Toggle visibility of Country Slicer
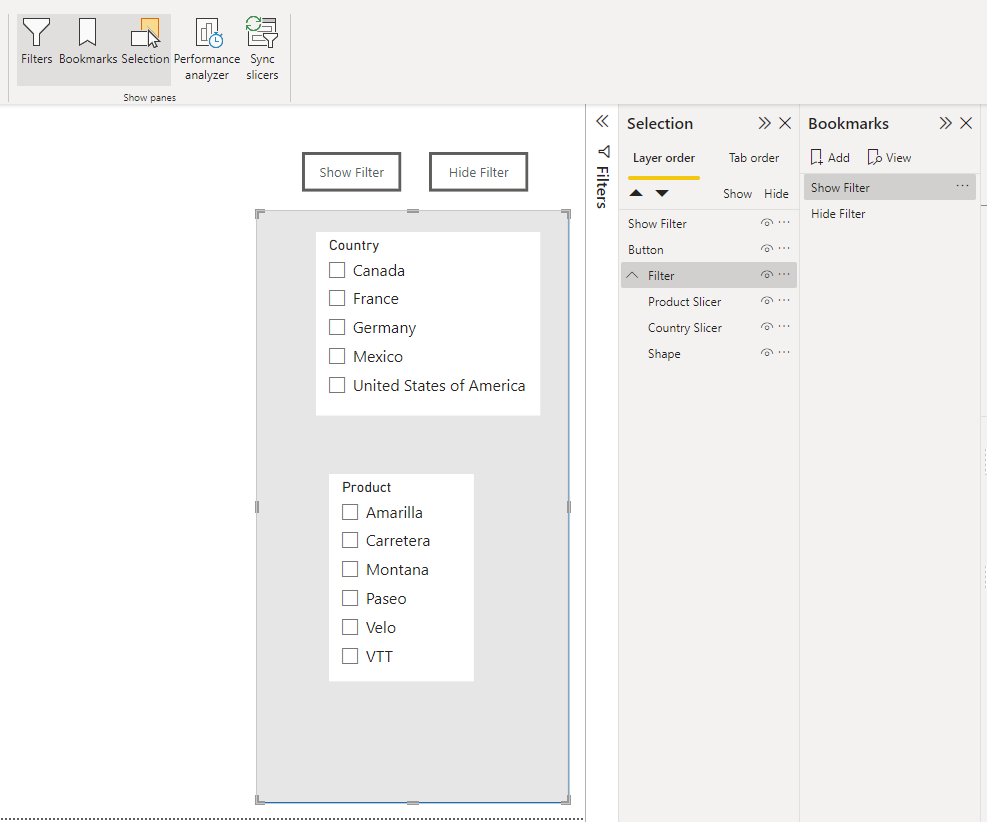The height and width of the screenshot is (822, 987). (x=767, y=327)
